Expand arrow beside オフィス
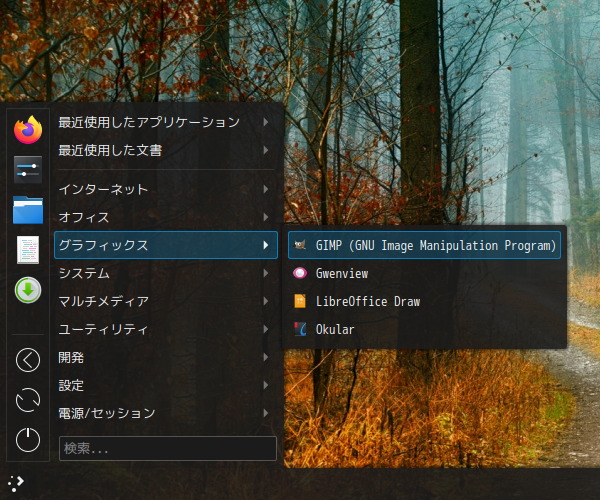Image resolution: width=600 pixels, height=500 pixels. pyautogui.click(x=266, y=217)
